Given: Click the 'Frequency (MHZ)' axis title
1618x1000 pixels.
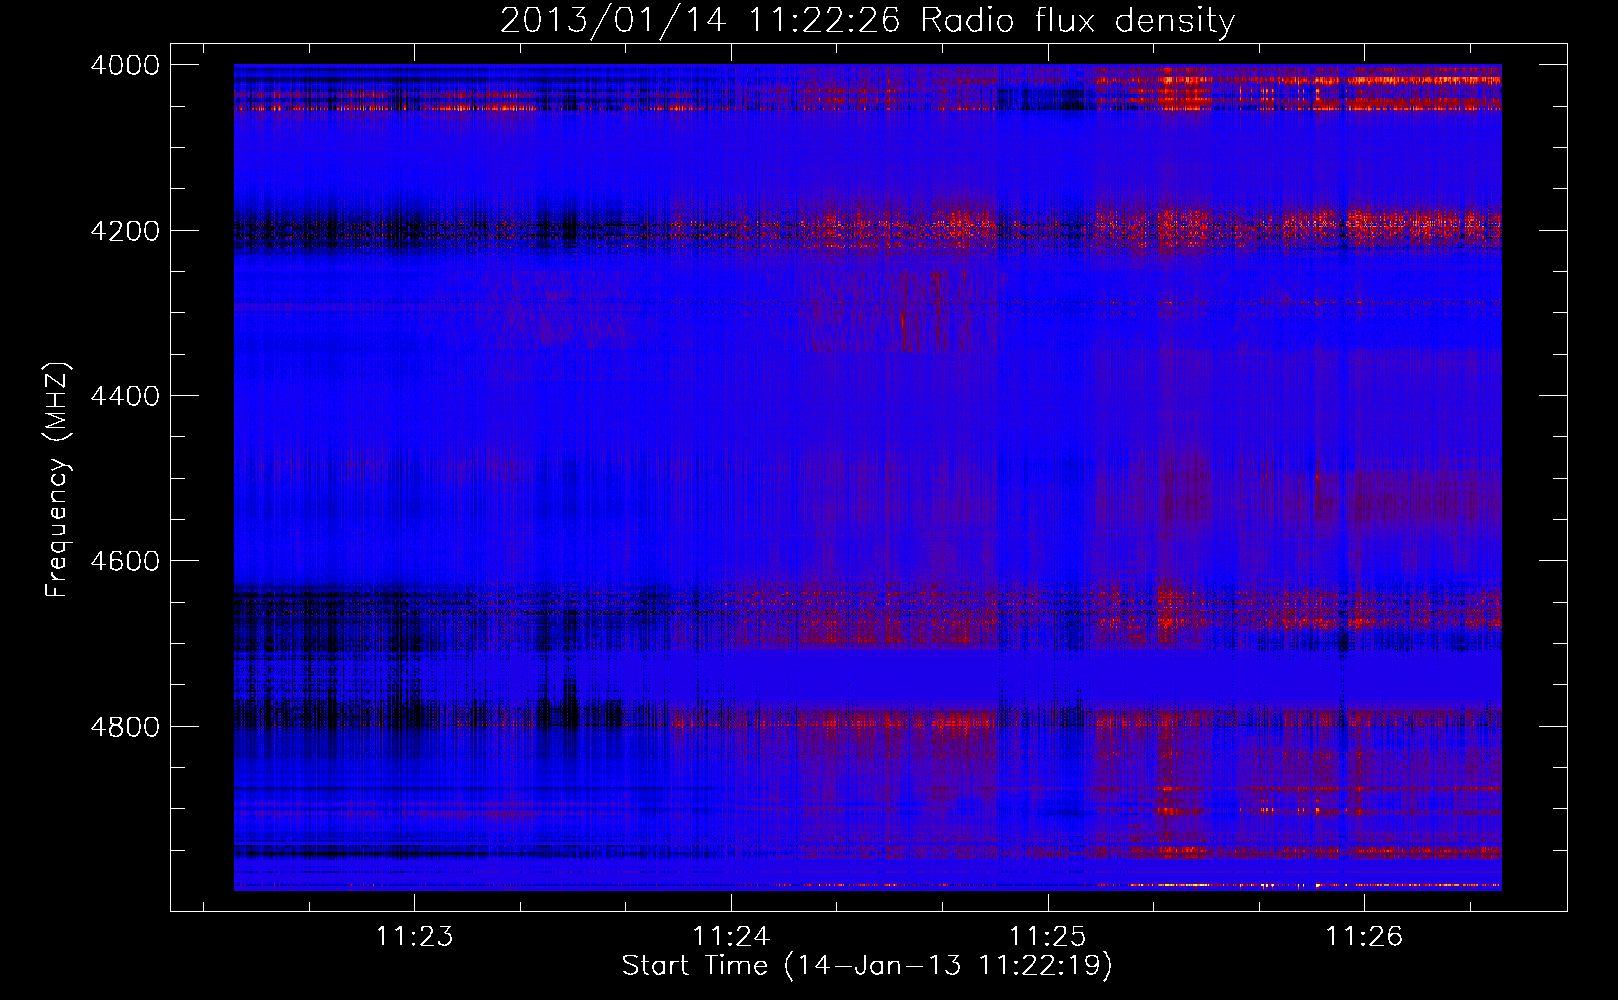Looking at the screenshot, I should [x=58, y=480].
